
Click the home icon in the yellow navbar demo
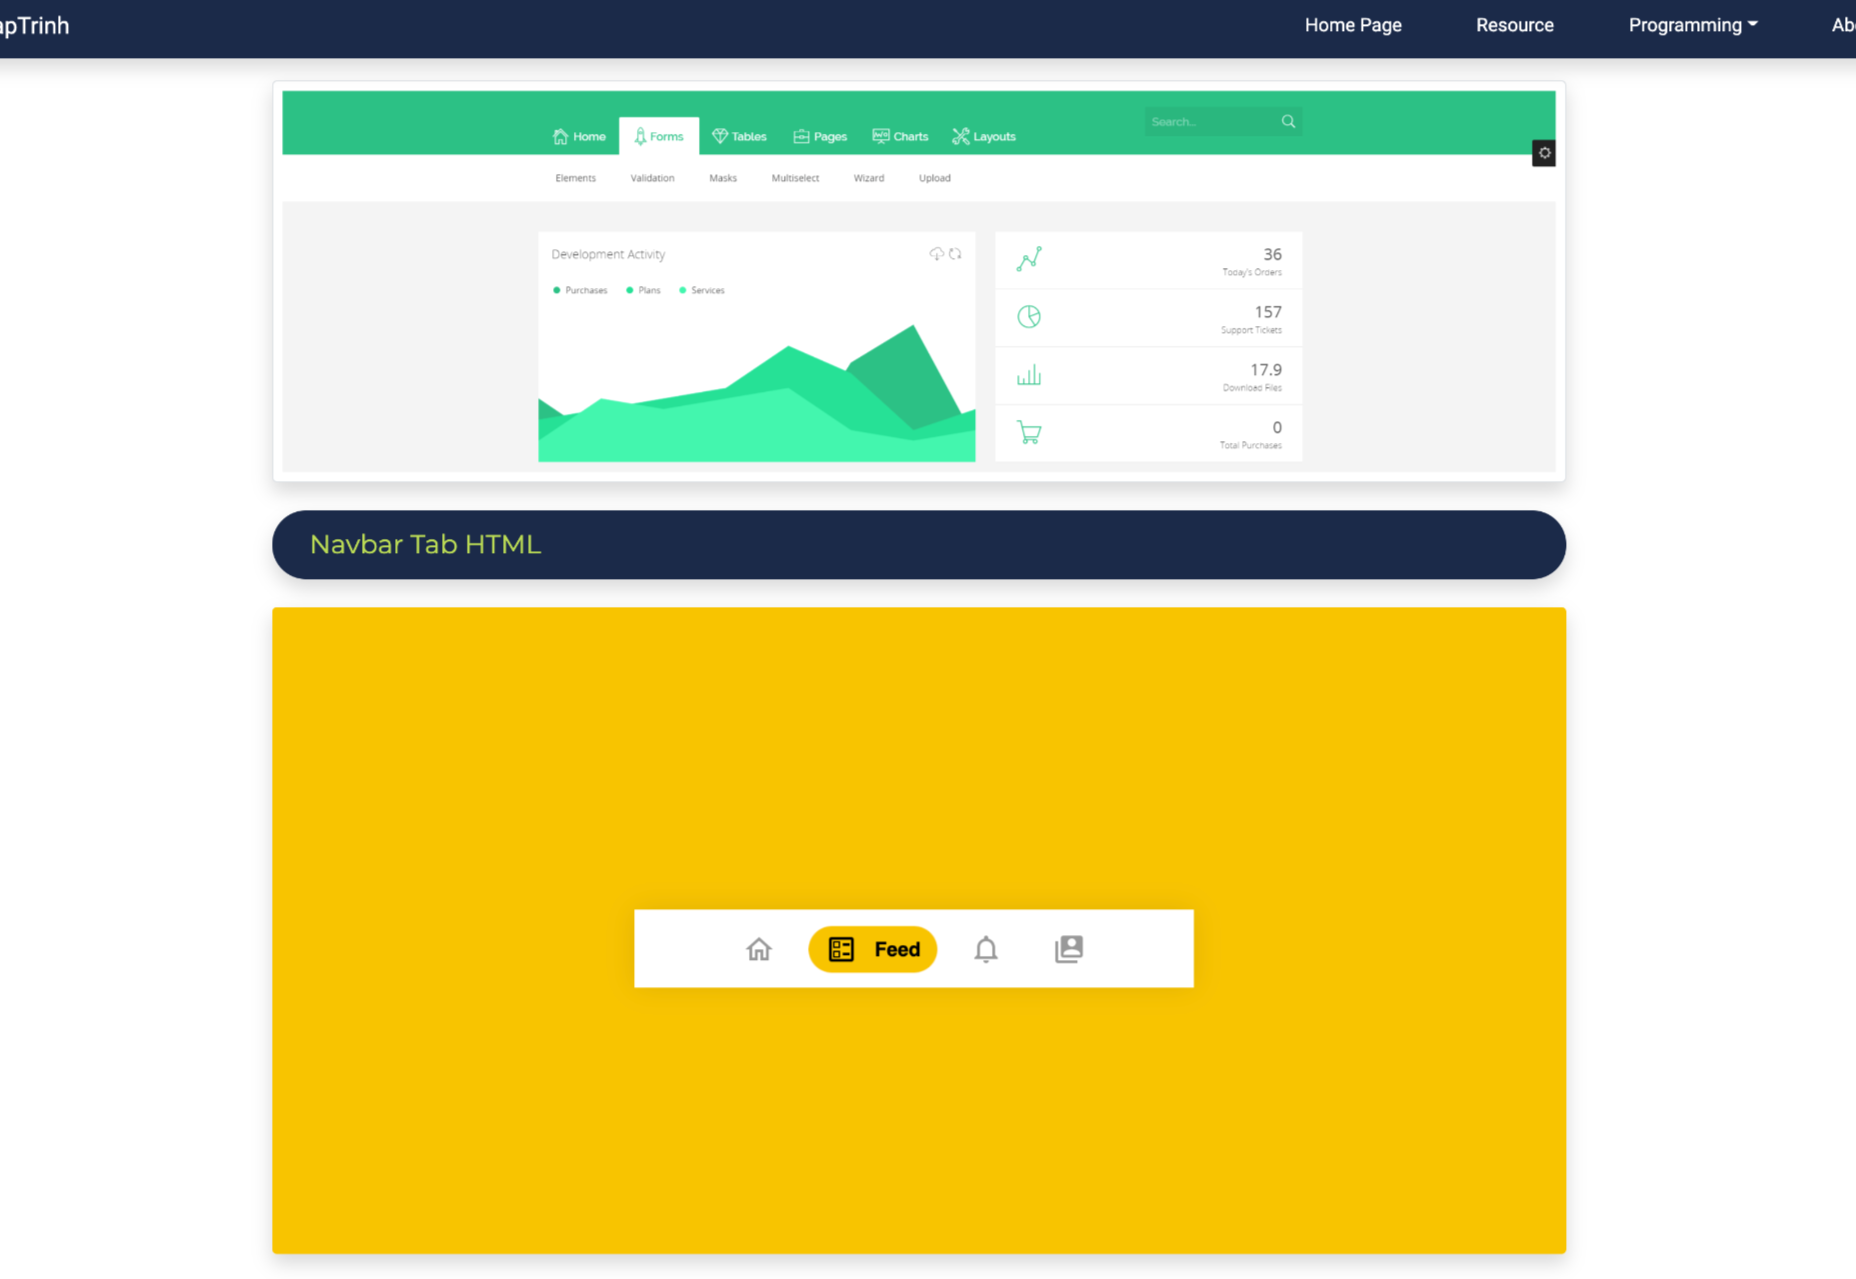click(759, 948)
